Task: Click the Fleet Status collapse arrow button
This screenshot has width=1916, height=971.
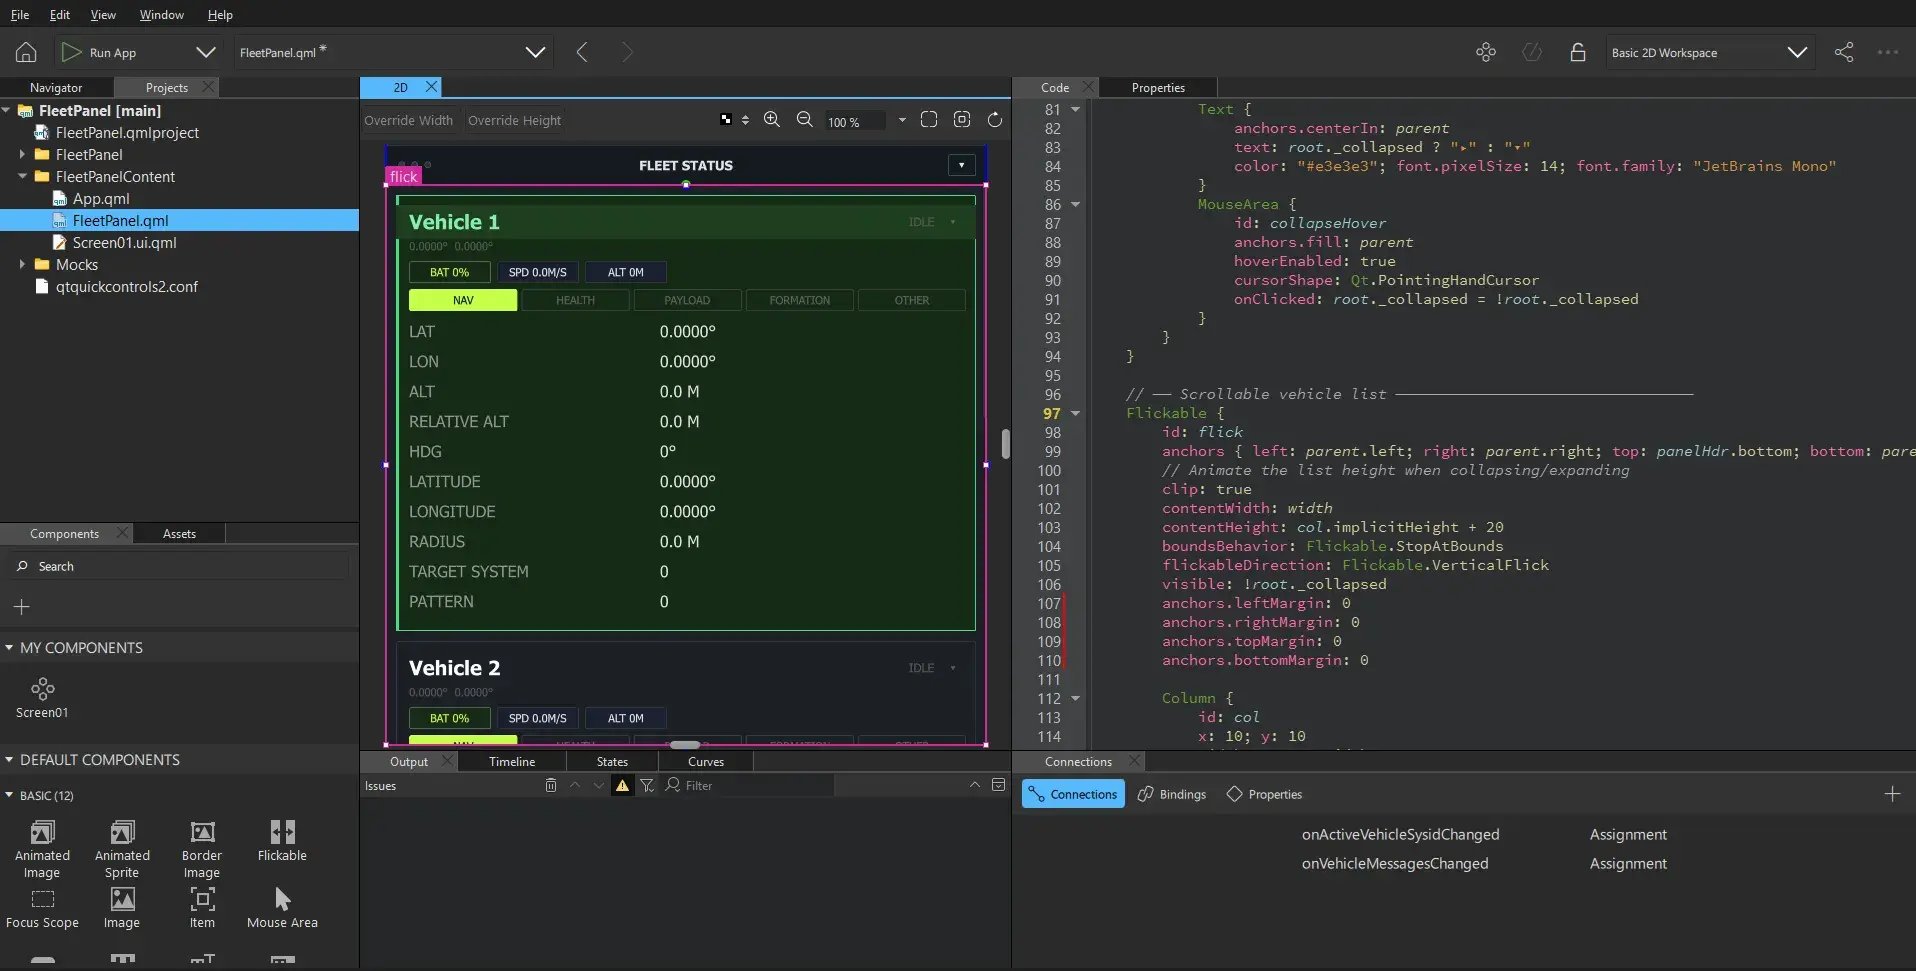Action: click(961, 165)
